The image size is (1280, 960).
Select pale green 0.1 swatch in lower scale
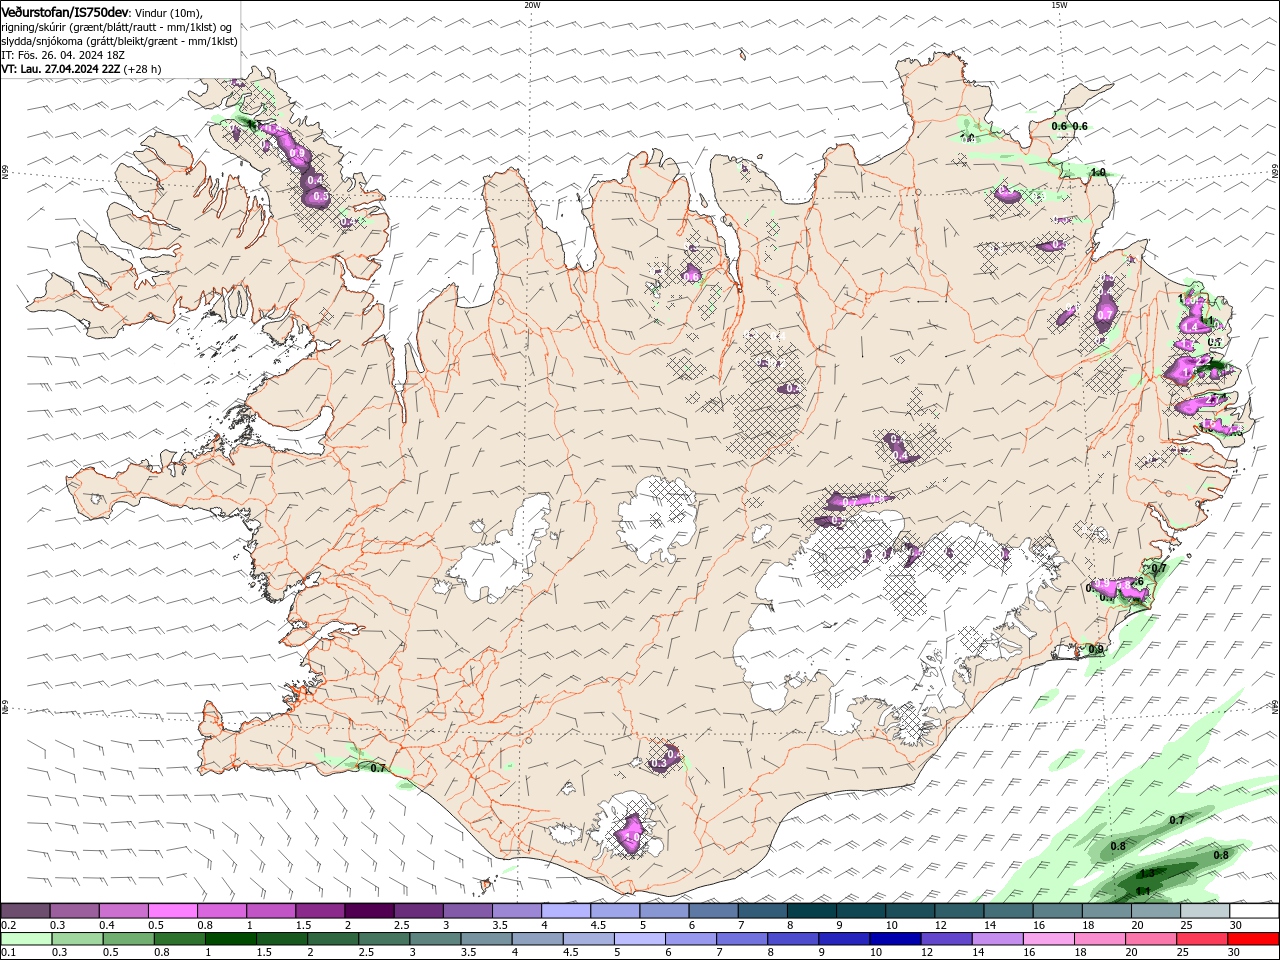tap(26, 939)
